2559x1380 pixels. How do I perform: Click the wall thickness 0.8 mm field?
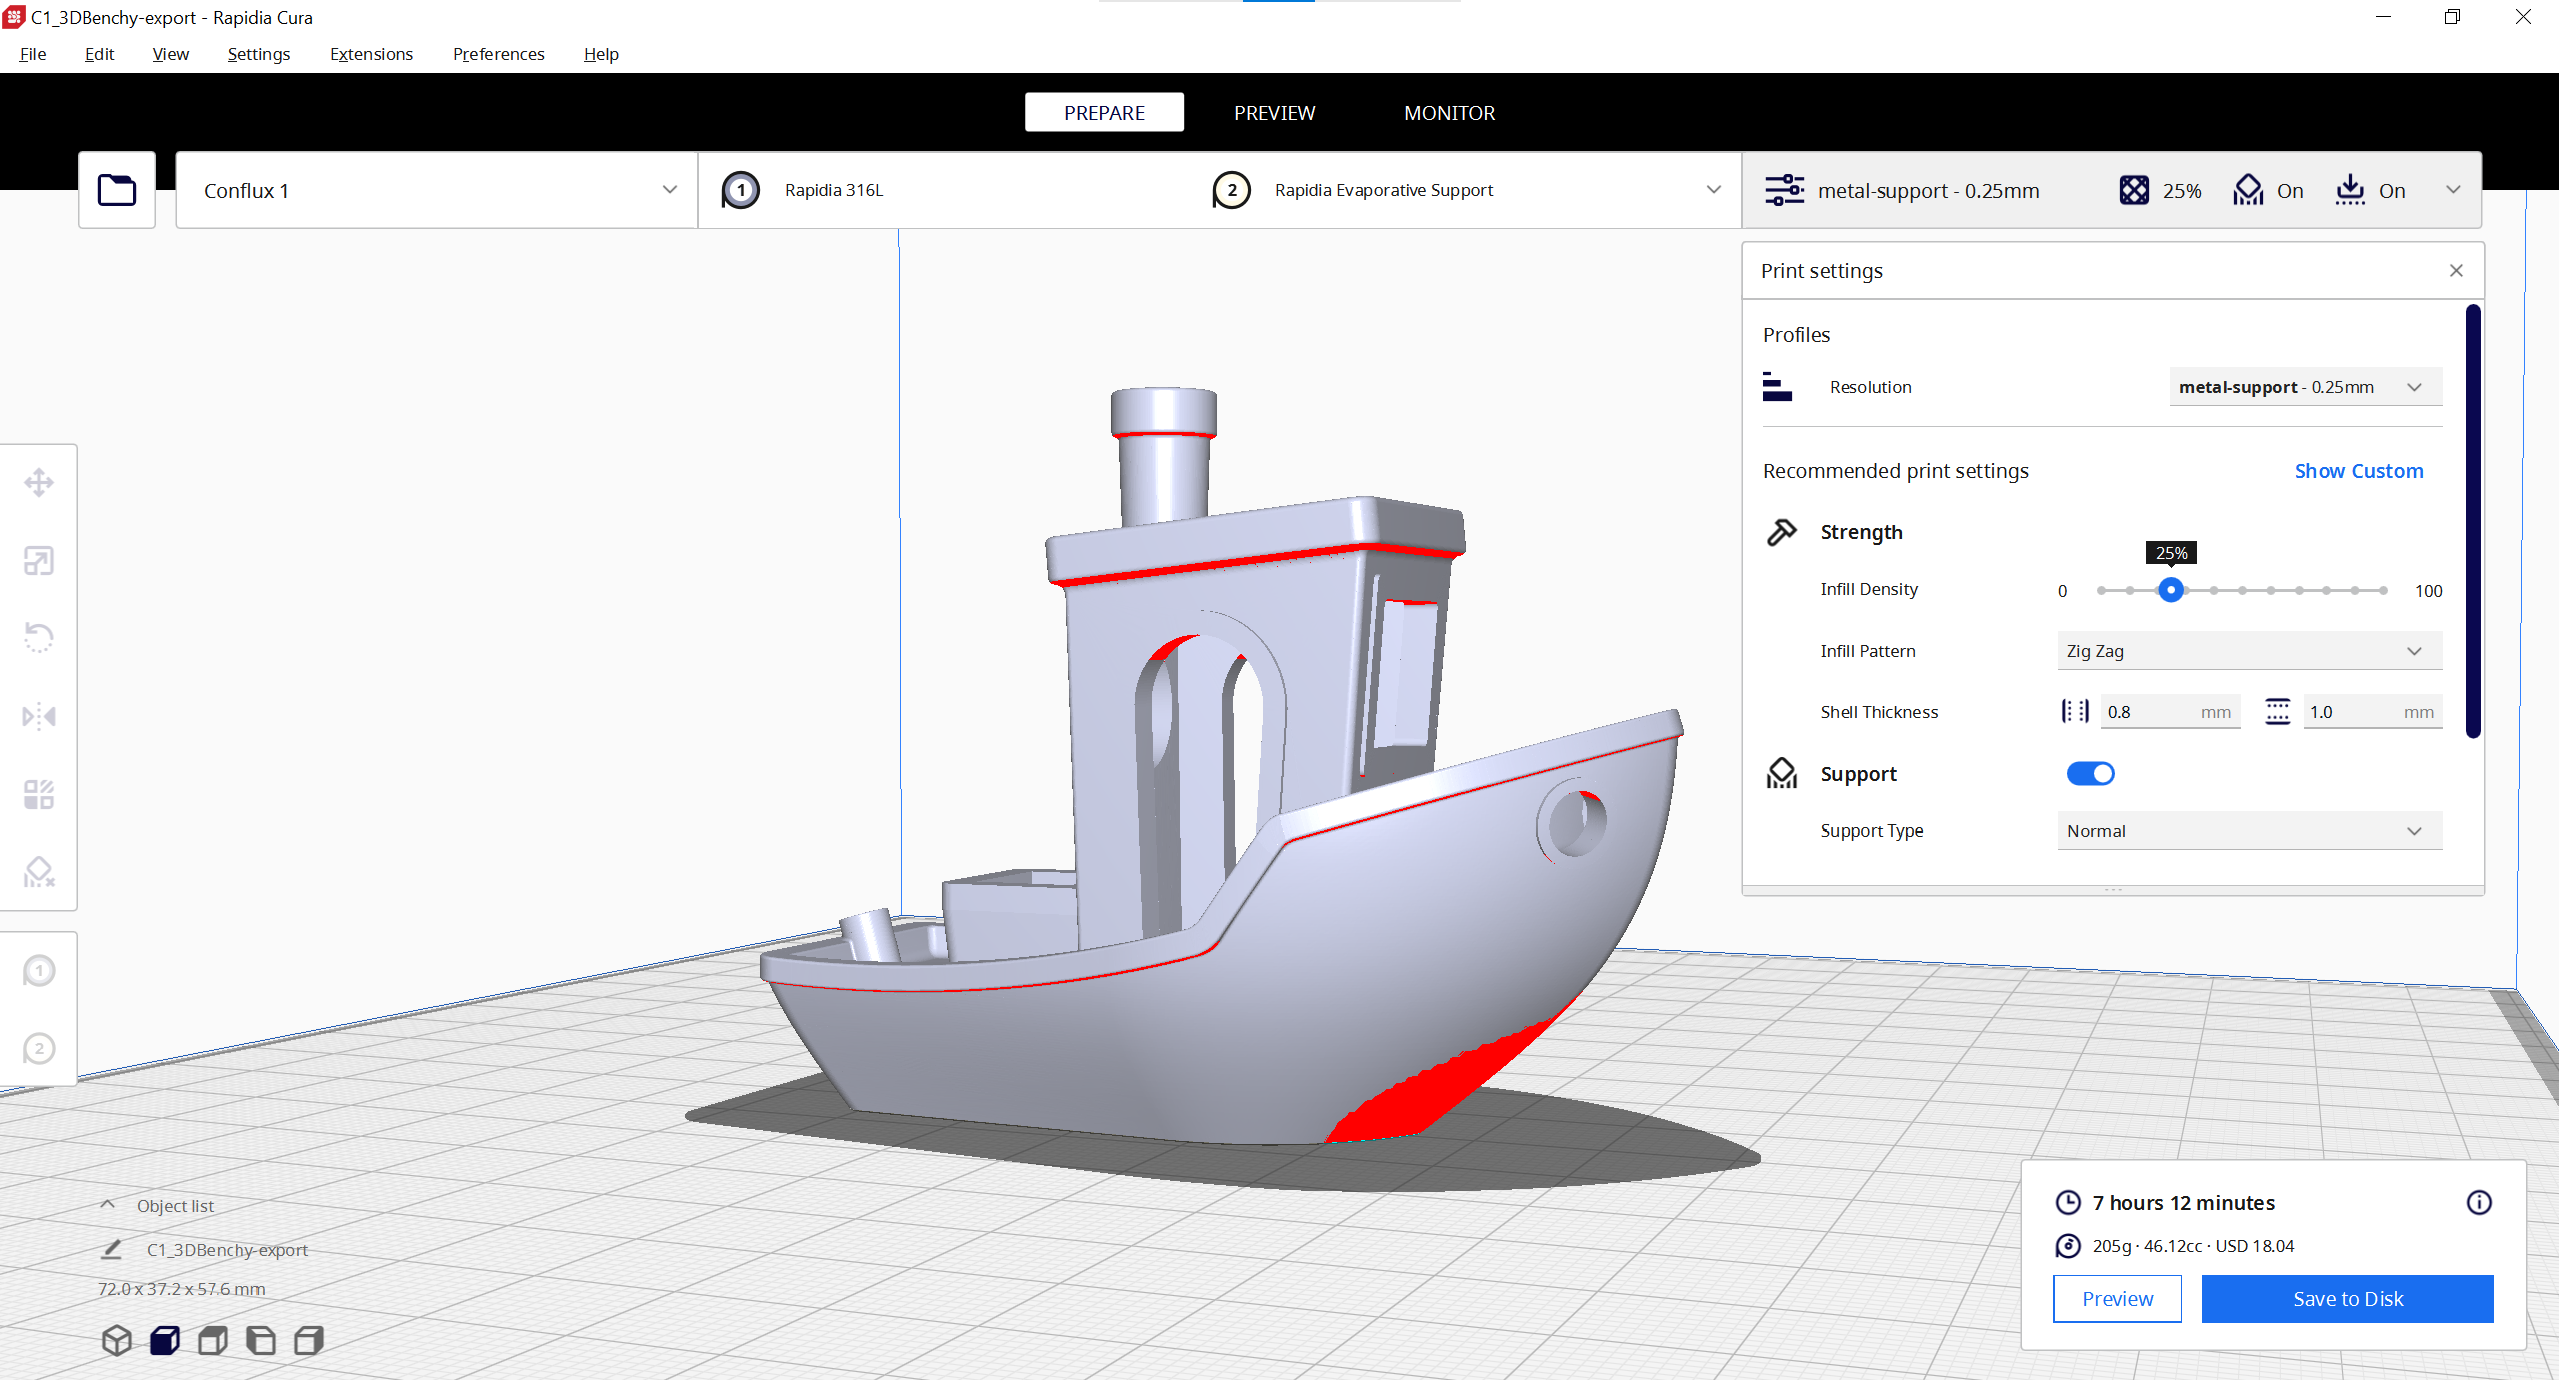click(2150, 712)
